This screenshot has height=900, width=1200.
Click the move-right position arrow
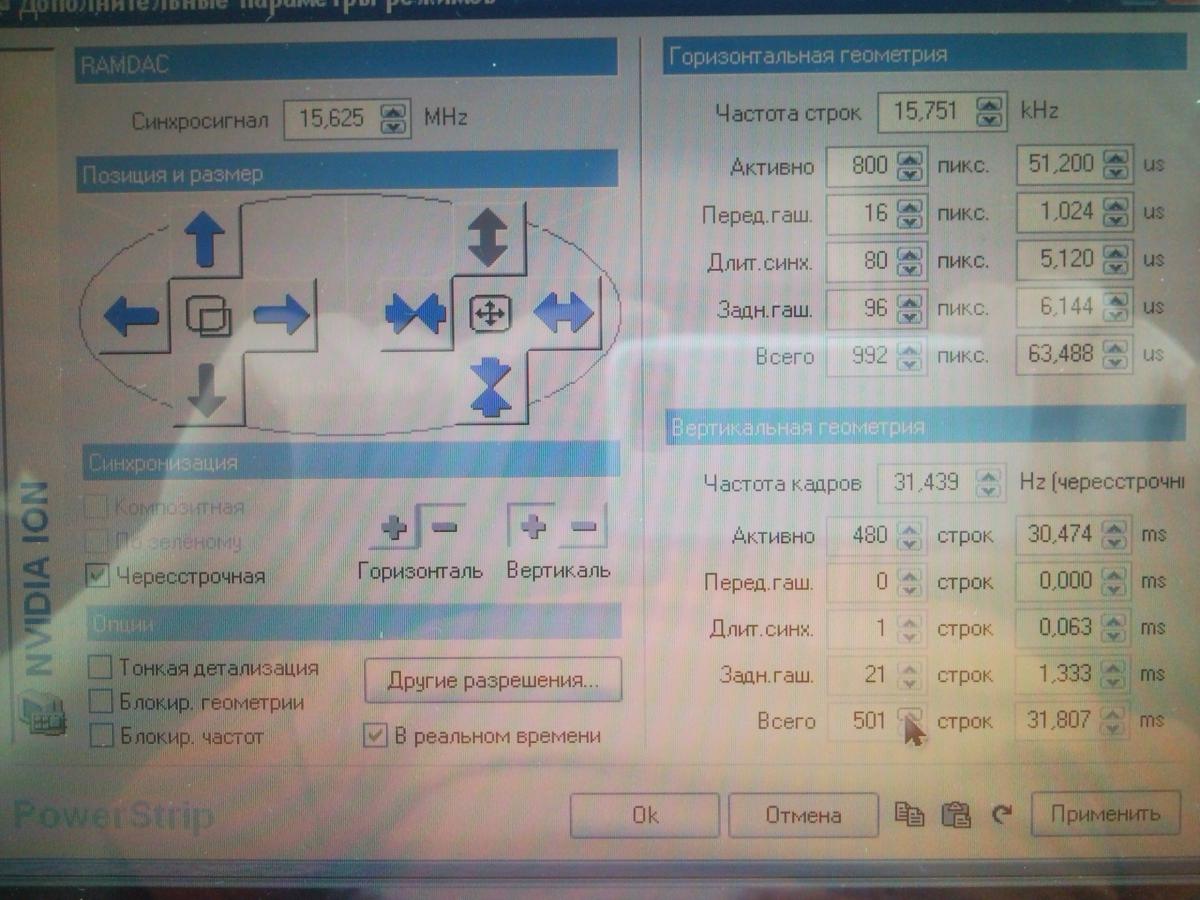click(x=281, y=317)
